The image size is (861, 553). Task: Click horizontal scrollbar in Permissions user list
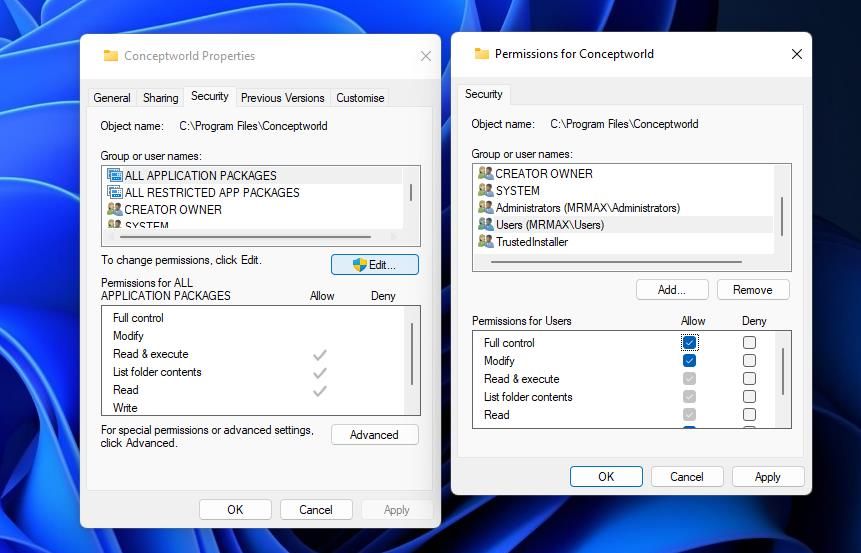(x=616, y=262)
